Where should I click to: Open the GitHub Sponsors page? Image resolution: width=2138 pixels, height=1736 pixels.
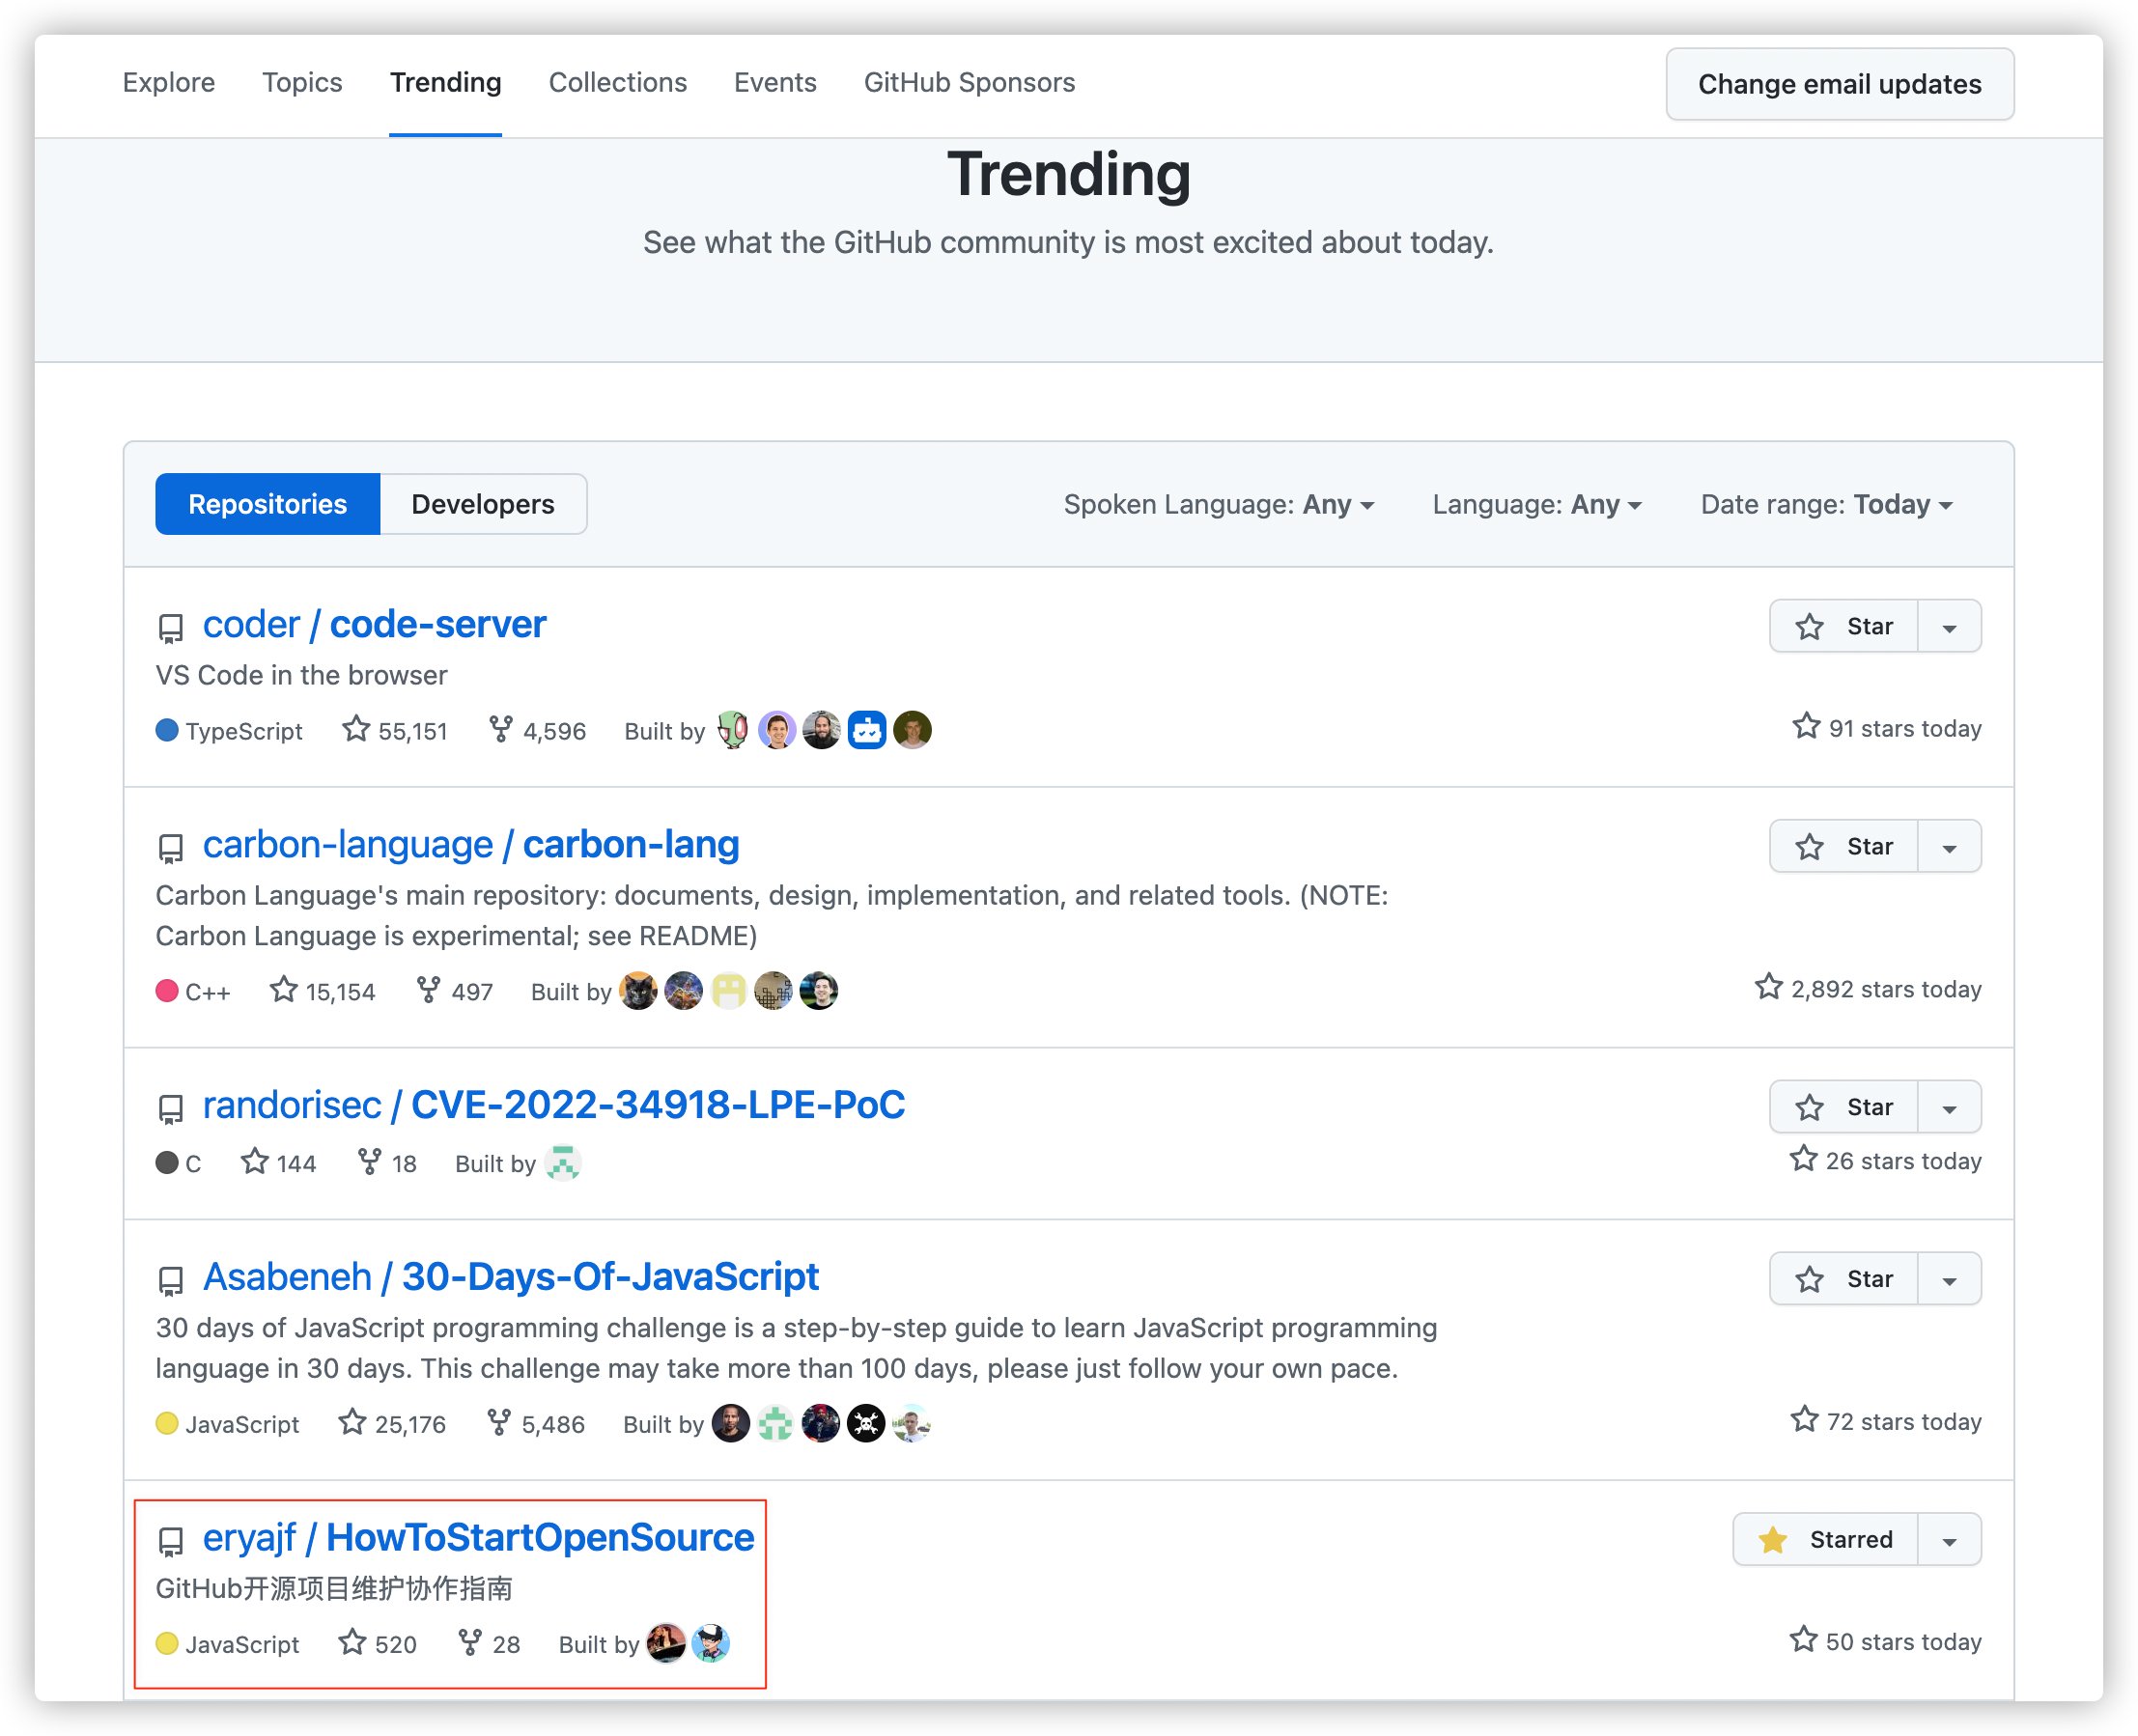[969, 83]
